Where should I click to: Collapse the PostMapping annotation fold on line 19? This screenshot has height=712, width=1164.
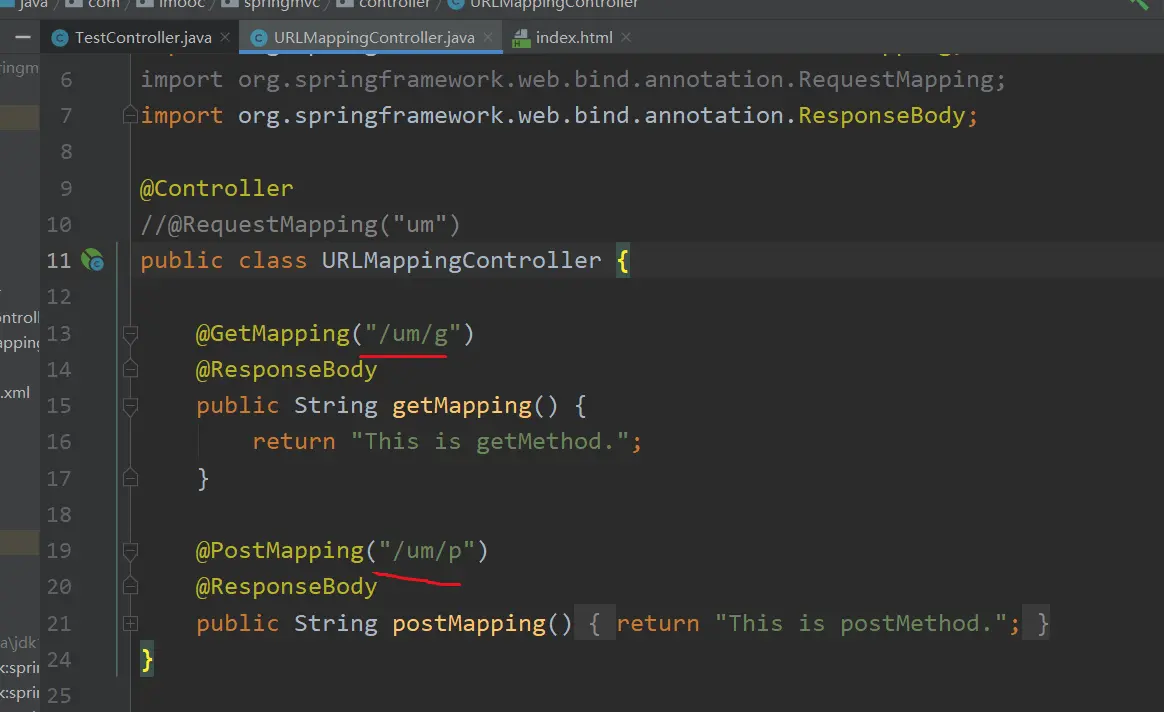click(130, 550)
